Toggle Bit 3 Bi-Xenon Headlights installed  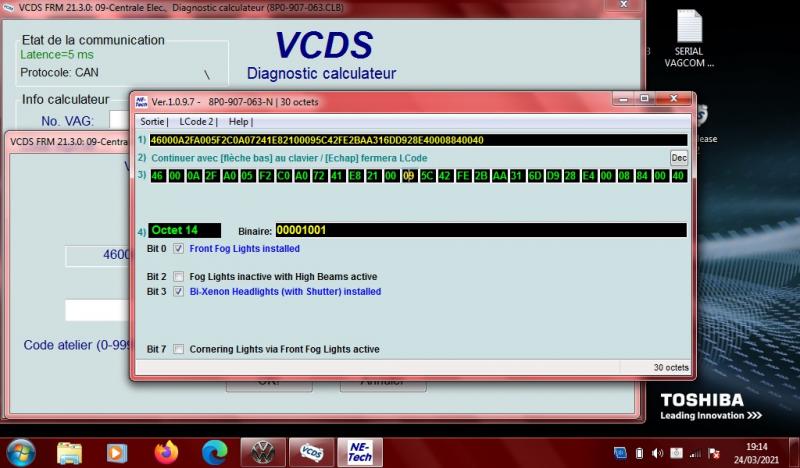click(x=178, y=291)
